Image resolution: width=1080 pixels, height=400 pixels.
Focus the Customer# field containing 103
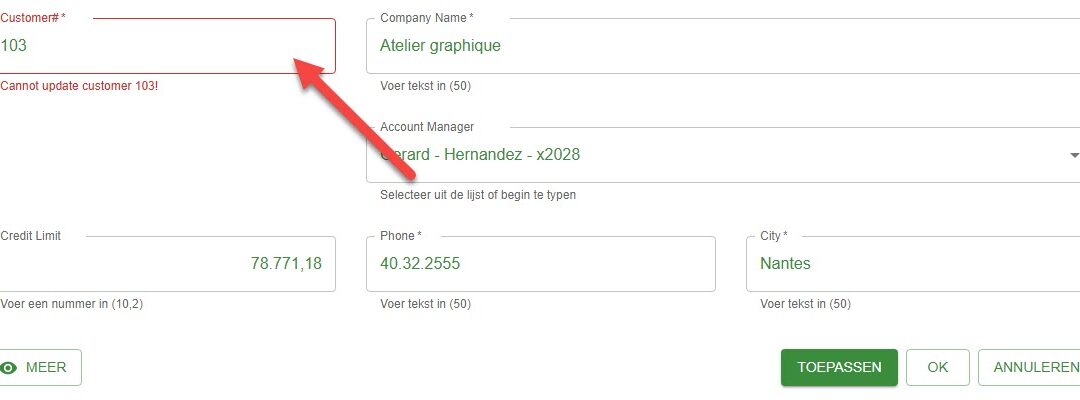point(167,46)
